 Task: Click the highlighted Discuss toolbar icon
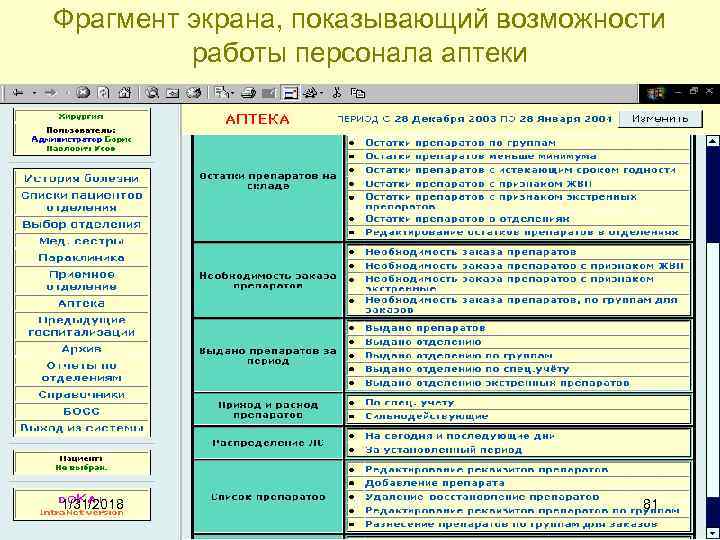pos(290,93)
